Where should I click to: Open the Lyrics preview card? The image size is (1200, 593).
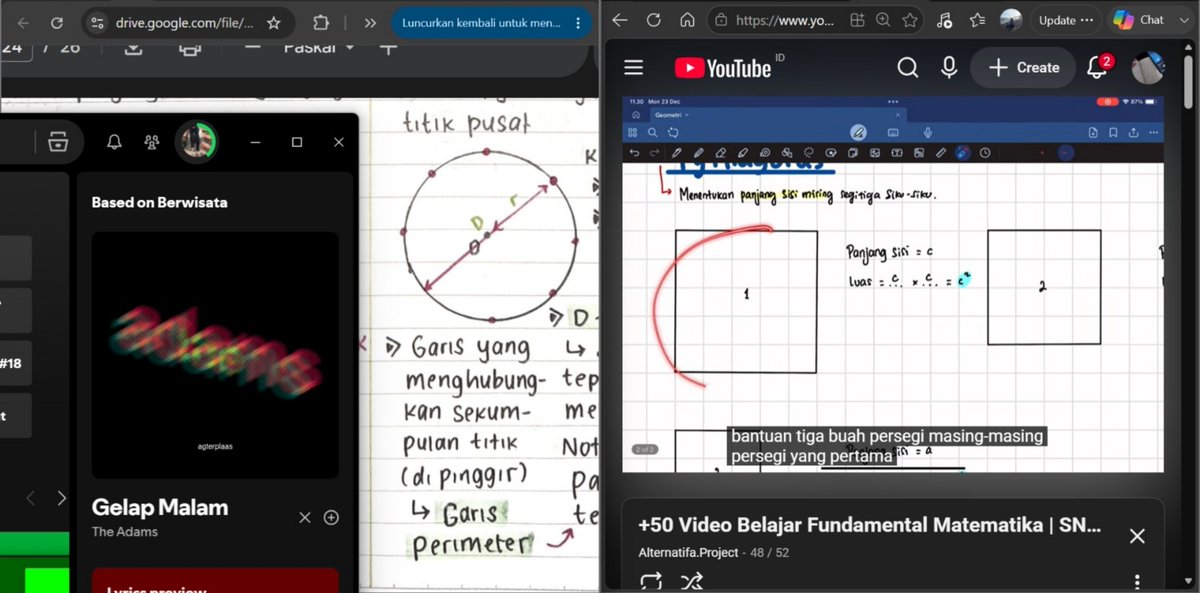point(215,581)
